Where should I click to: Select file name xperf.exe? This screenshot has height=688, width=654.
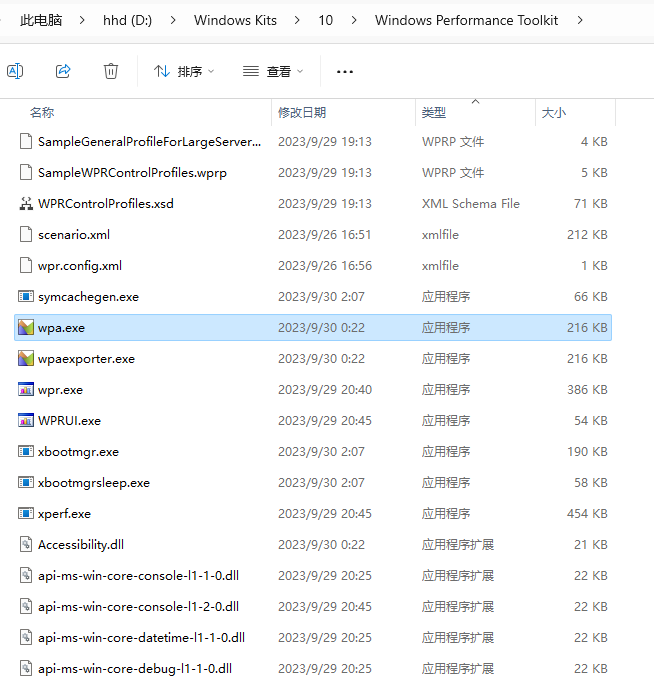coord(64,514)
